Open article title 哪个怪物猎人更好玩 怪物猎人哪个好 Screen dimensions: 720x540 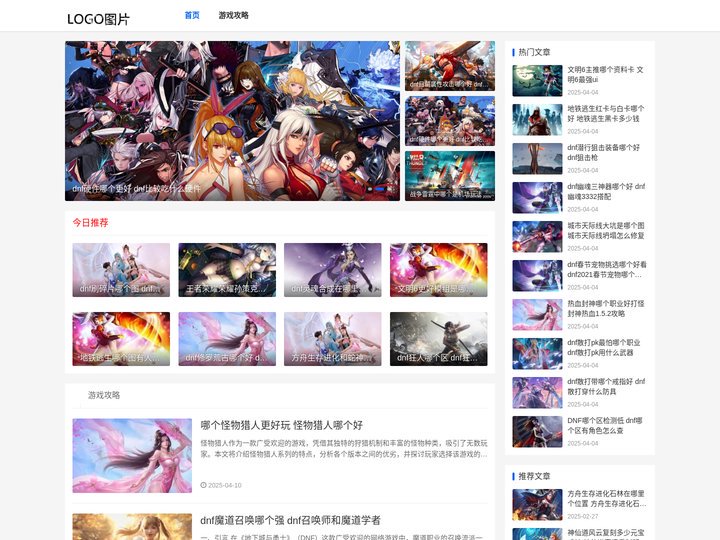281,425
